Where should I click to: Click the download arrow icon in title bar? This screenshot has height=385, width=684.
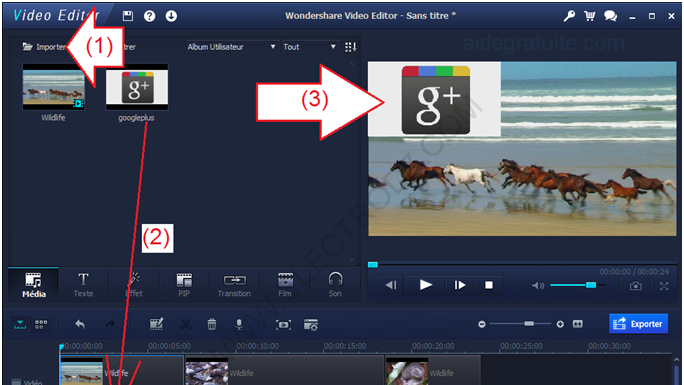tap(171, 16)
